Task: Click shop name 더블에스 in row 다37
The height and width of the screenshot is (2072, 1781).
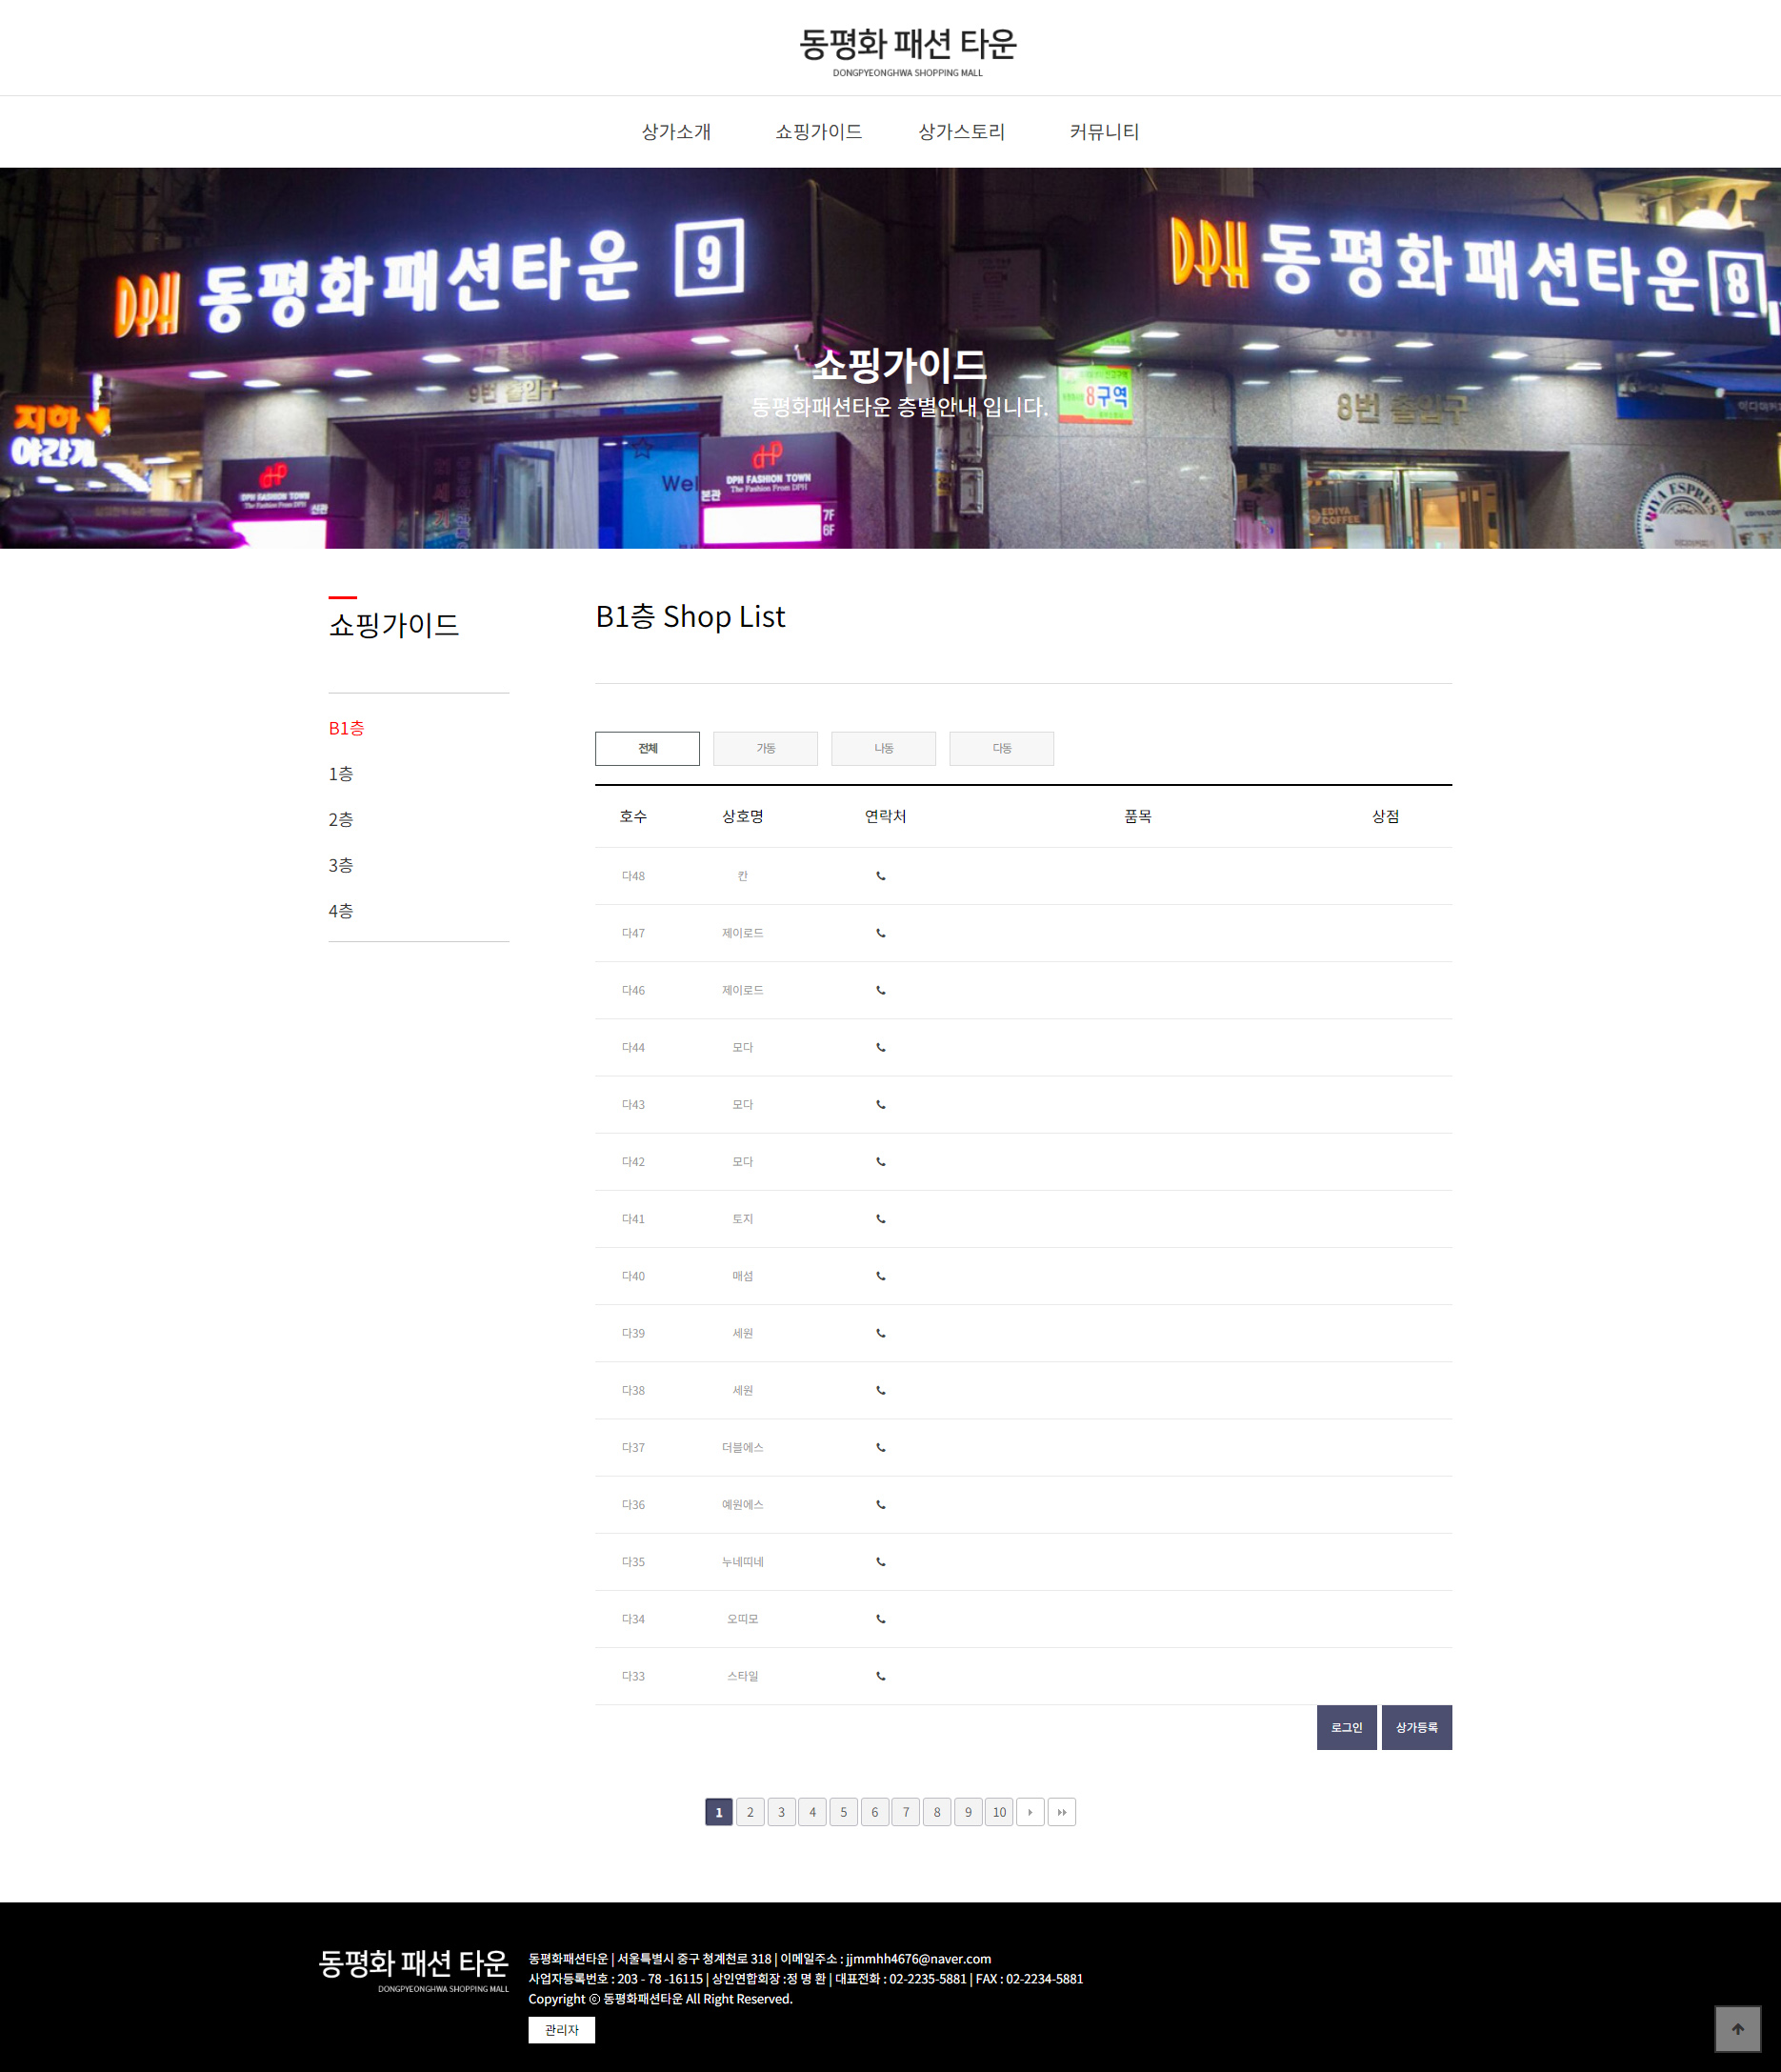Action: (742, 1446)
